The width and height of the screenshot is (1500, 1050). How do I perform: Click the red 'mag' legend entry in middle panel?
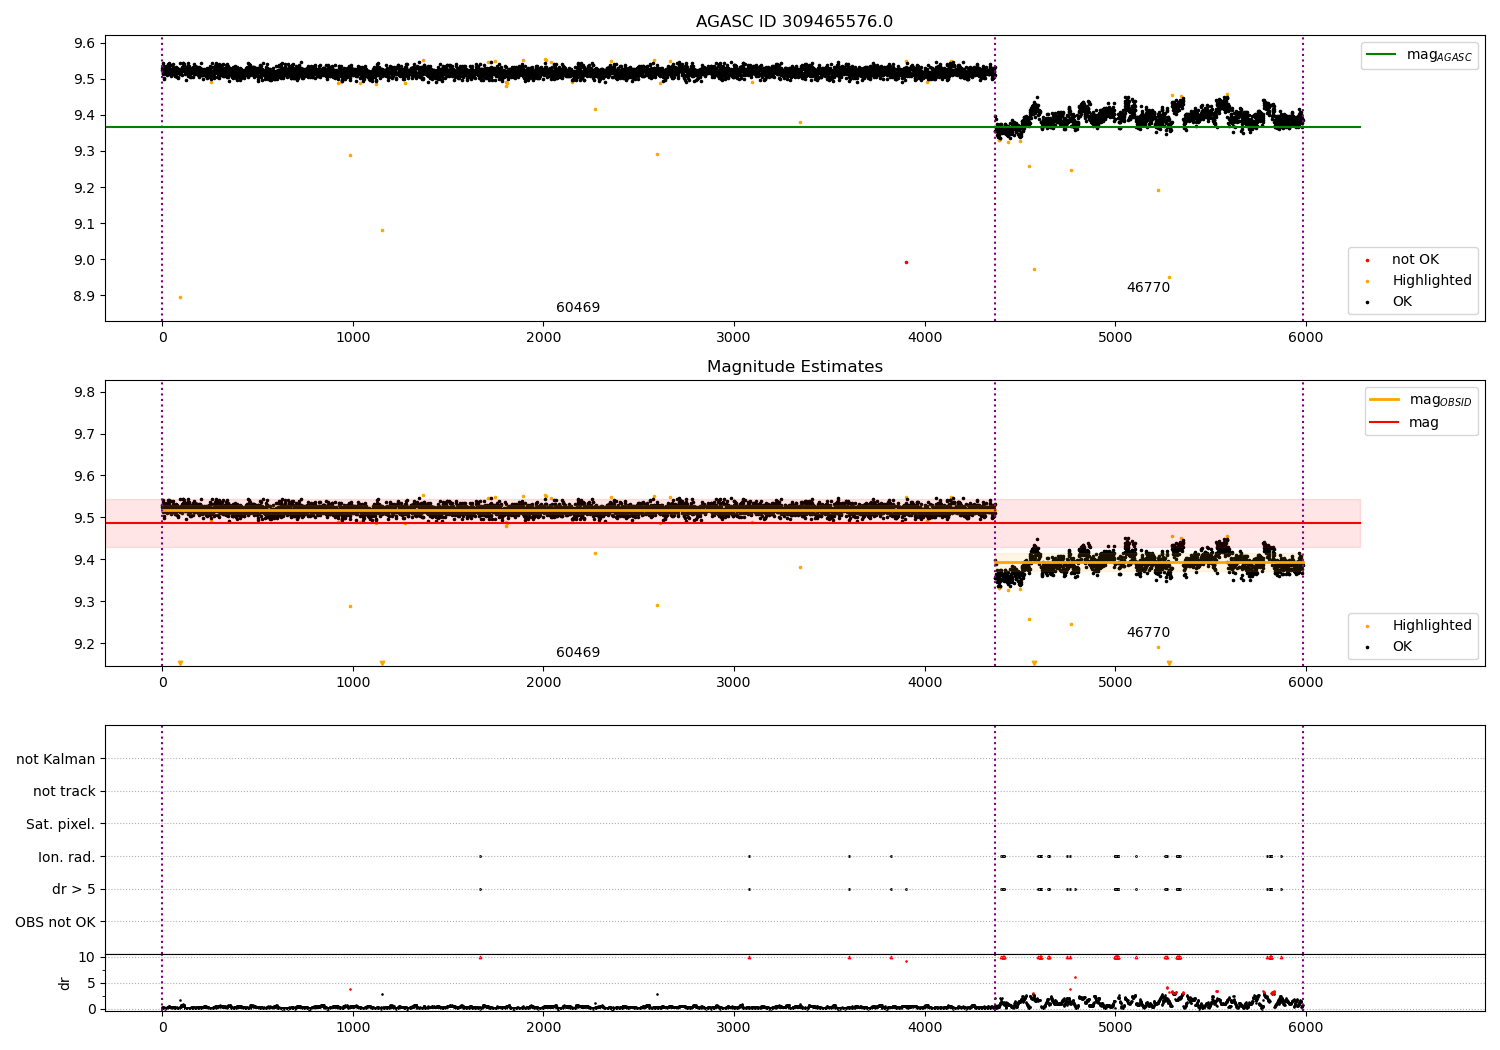[1405, 422]
